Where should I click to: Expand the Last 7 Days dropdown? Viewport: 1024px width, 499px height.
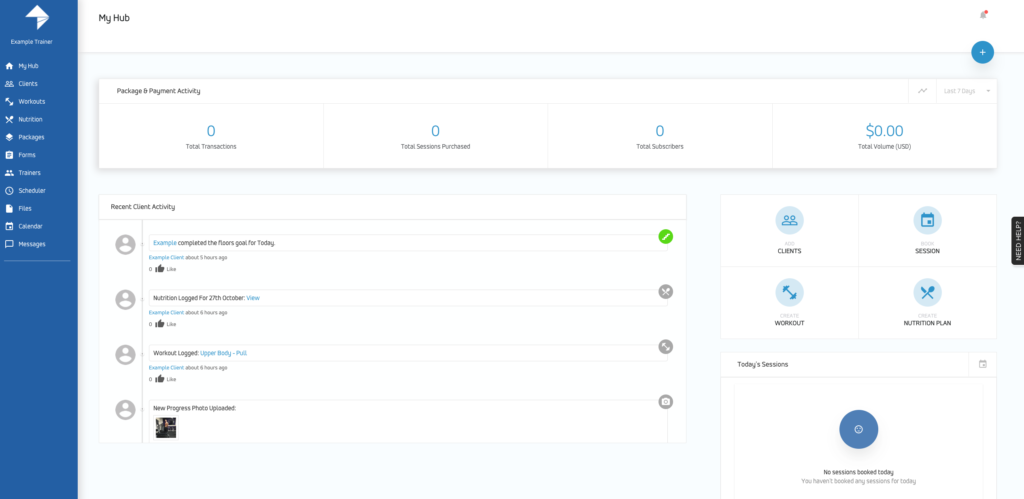[x=967, y=91]
